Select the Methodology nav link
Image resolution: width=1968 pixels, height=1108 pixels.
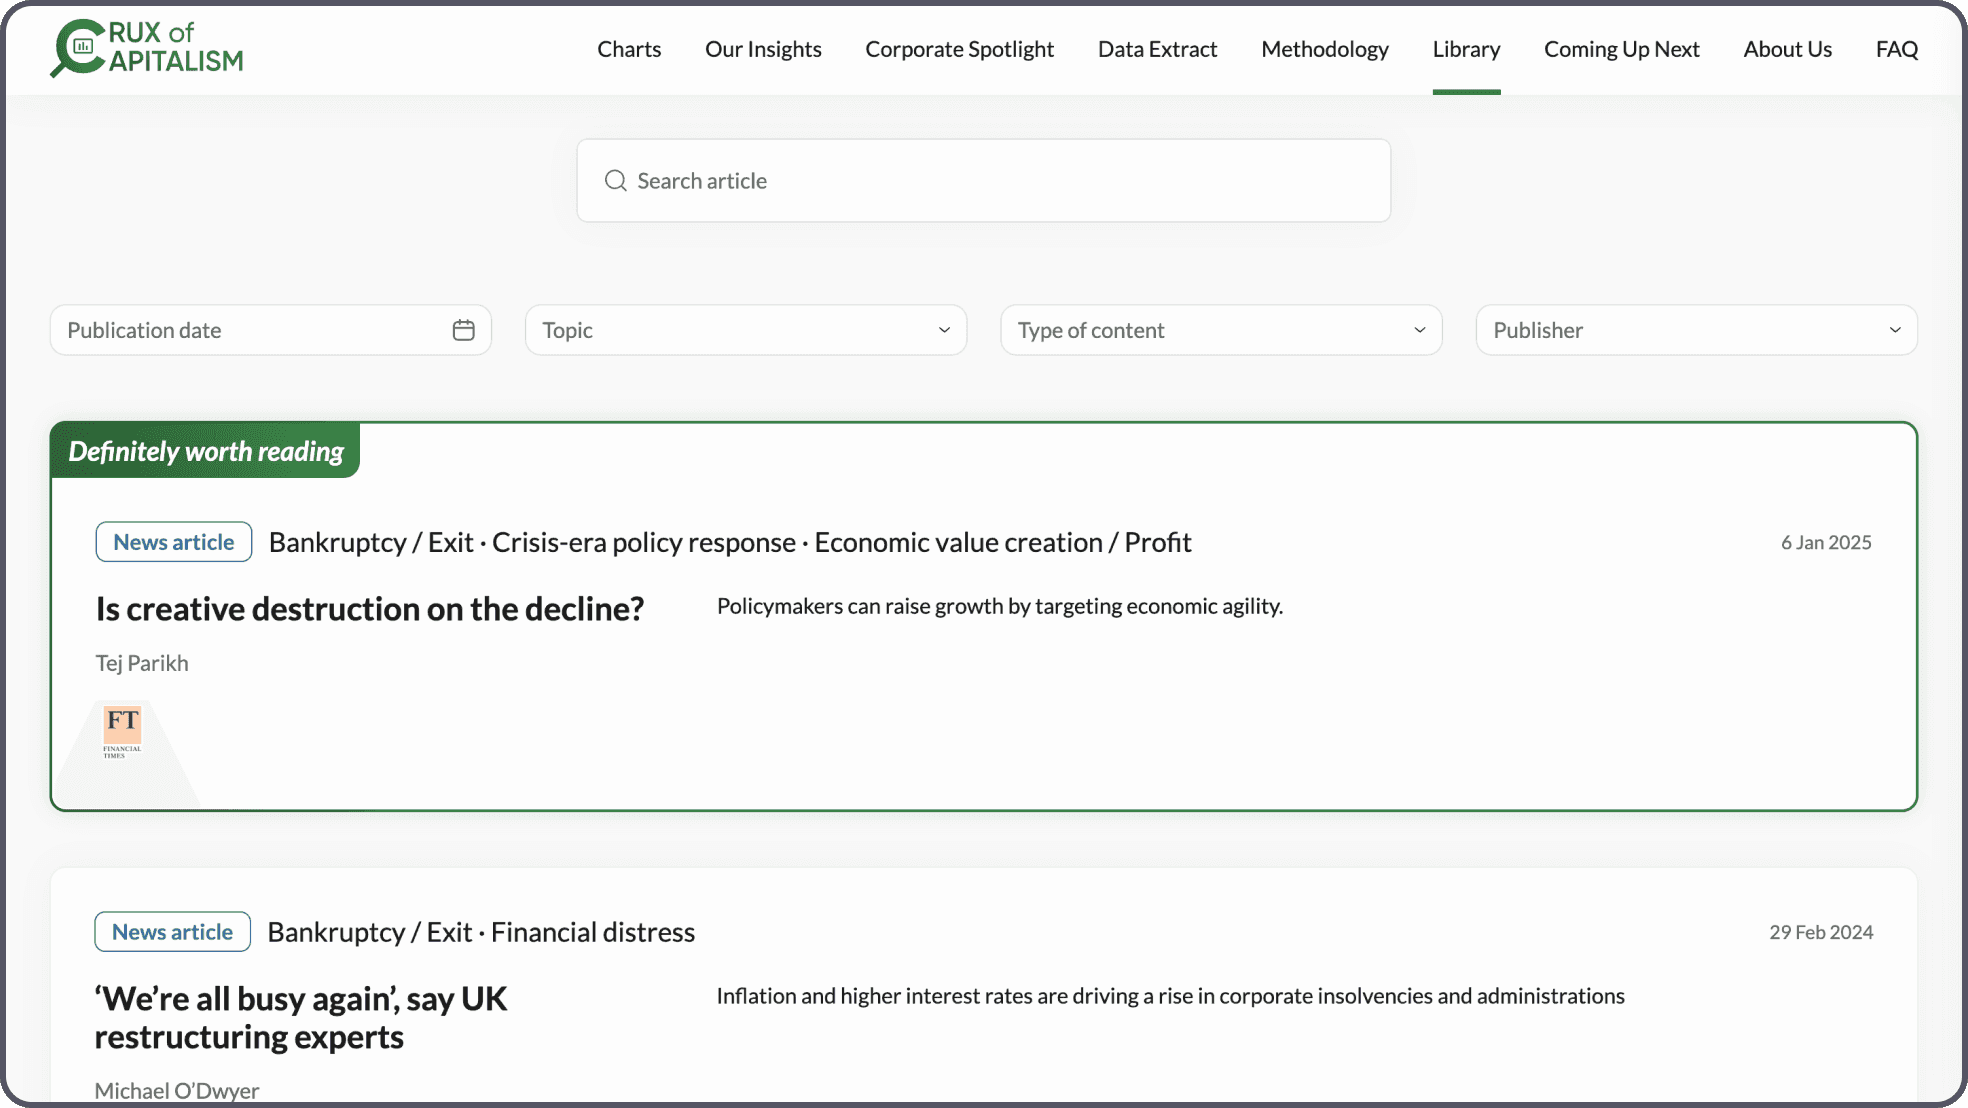pyautogui.click(x=1324, y=49)
